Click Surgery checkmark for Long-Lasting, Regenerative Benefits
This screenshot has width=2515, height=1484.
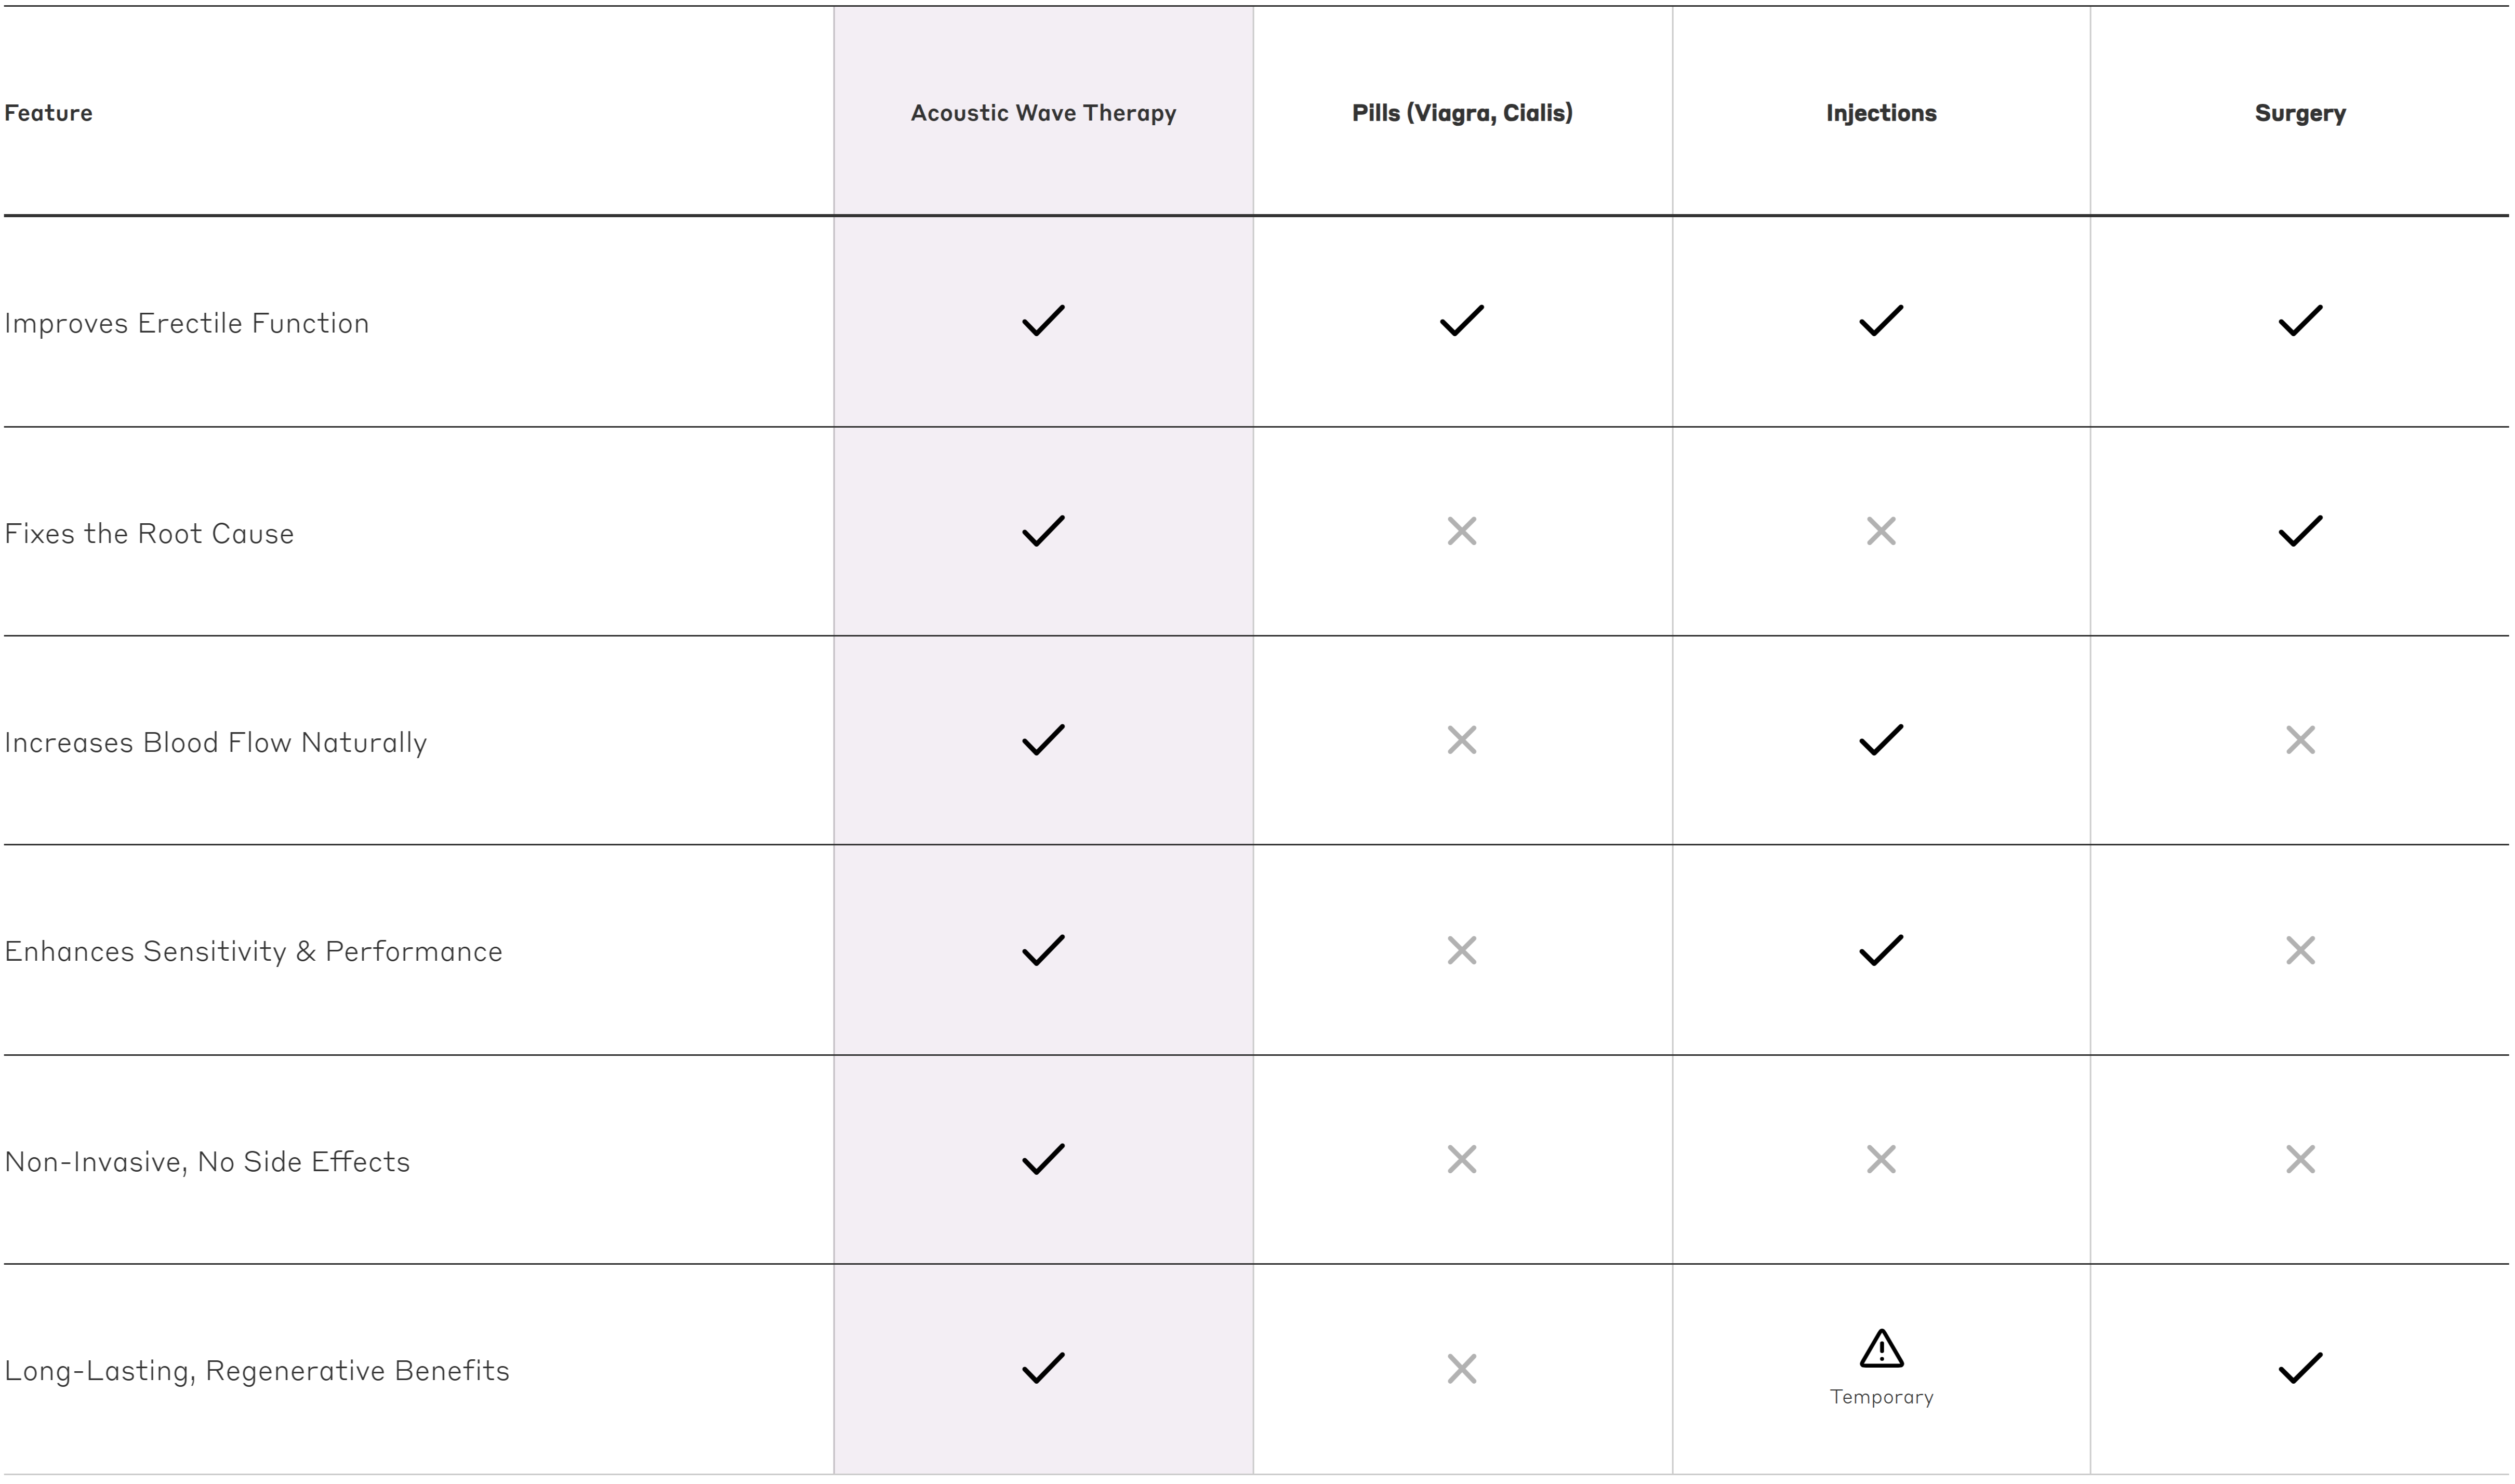coord(2299,1368)
